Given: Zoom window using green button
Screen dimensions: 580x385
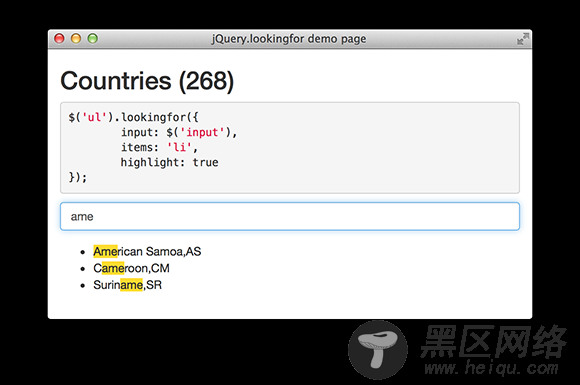Looking at the screenshot, I should tap(92, 38).
